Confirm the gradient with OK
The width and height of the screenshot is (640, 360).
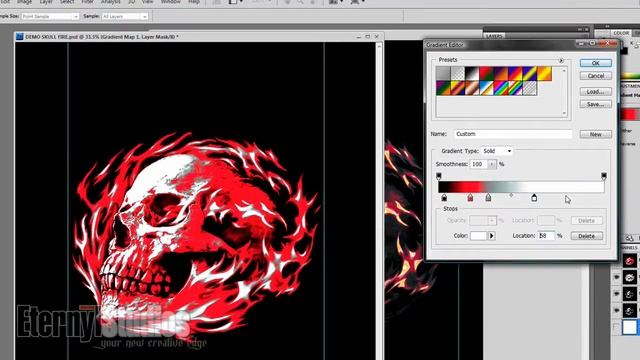coord(596,63)
